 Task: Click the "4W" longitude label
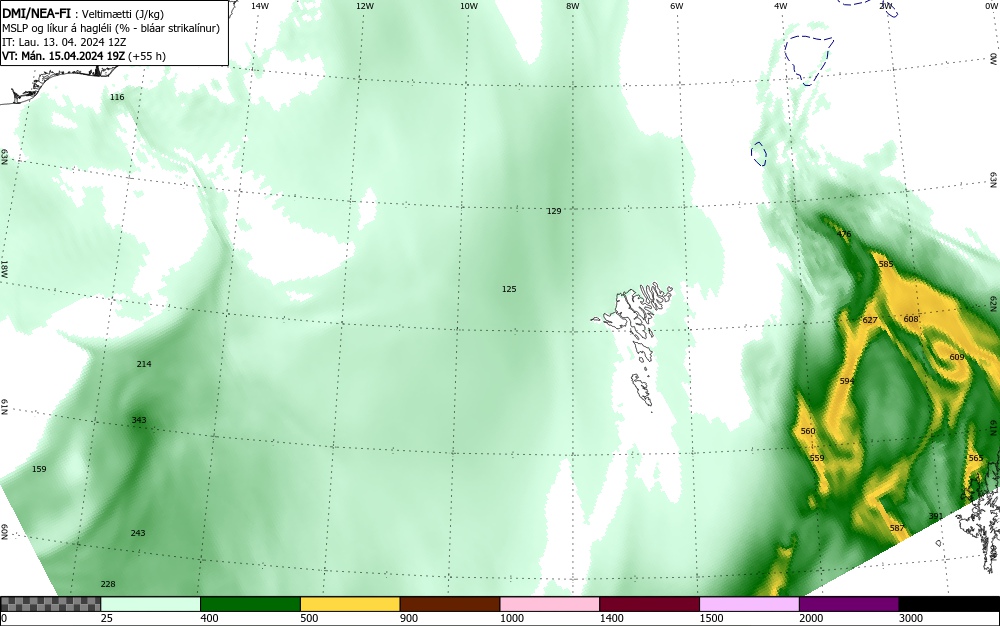tap(781, 6)
